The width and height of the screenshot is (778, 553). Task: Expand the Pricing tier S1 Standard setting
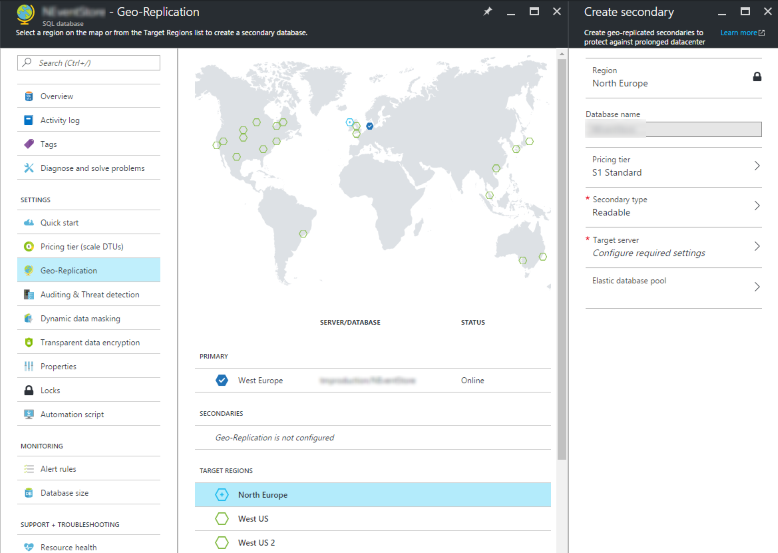(673, 167)
